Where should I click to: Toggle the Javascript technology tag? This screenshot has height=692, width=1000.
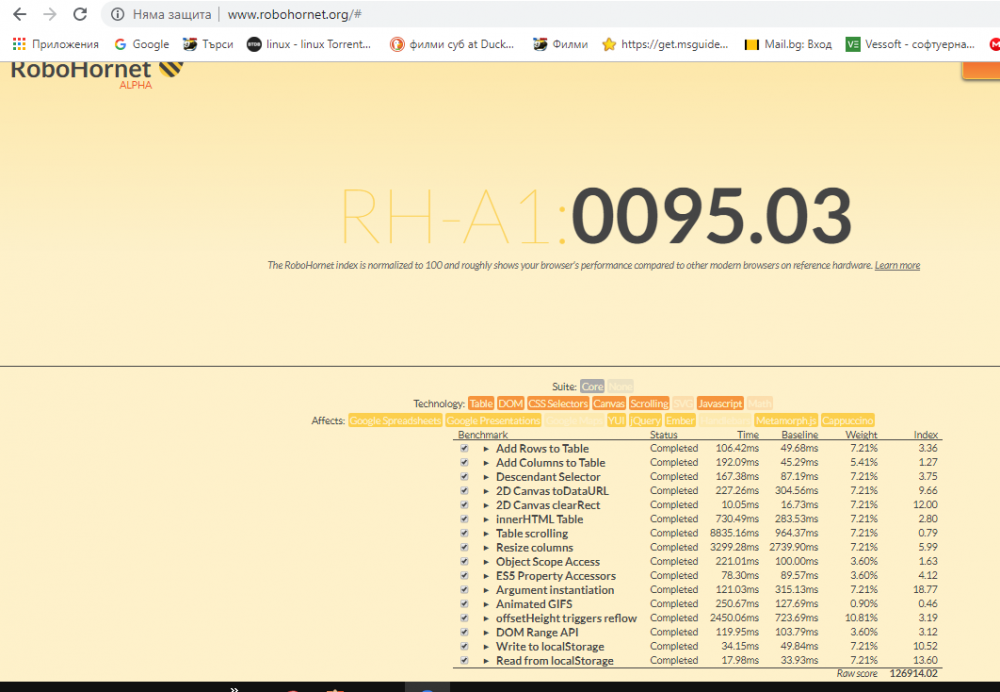[720, 404]
